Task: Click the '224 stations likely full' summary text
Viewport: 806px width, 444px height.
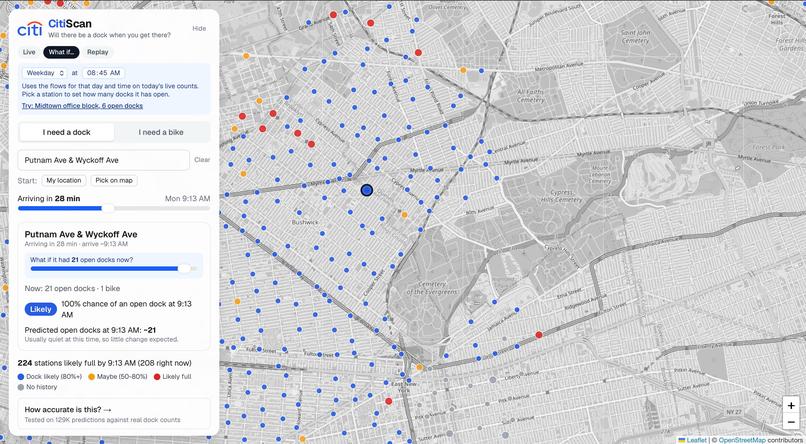Action: (x=104, y=363)
